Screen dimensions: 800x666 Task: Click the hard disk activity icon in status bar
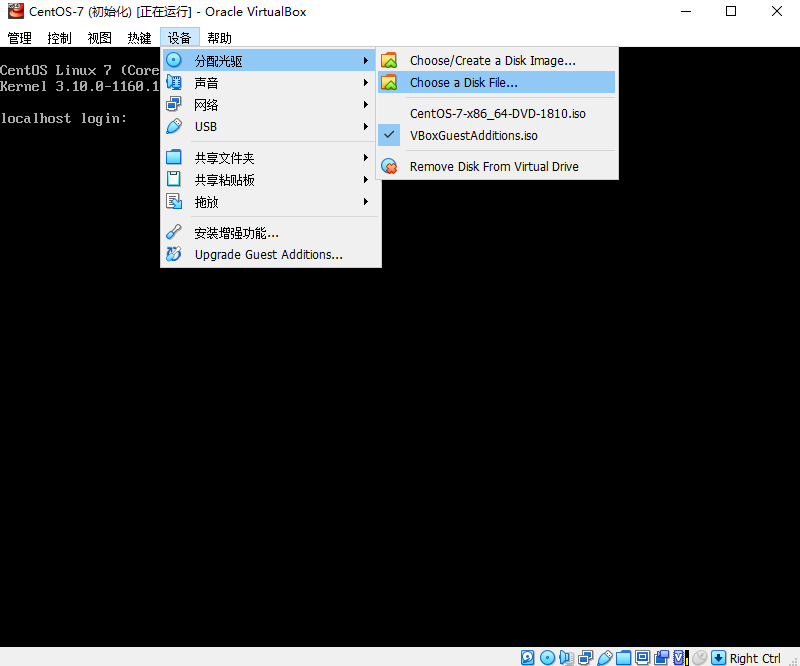528,657
